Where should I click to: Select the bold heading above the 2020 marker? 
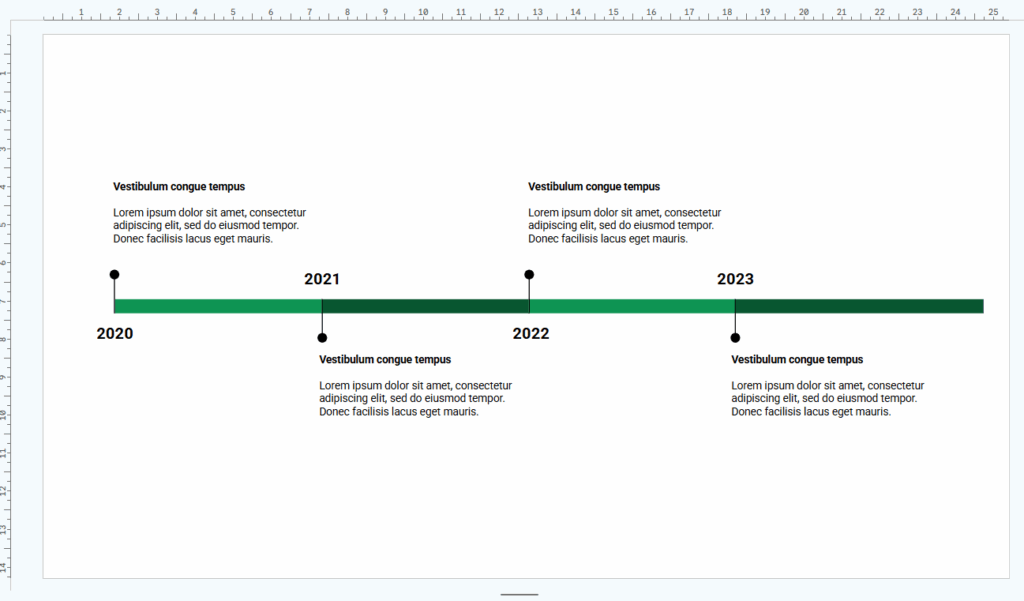click(179, 187)
